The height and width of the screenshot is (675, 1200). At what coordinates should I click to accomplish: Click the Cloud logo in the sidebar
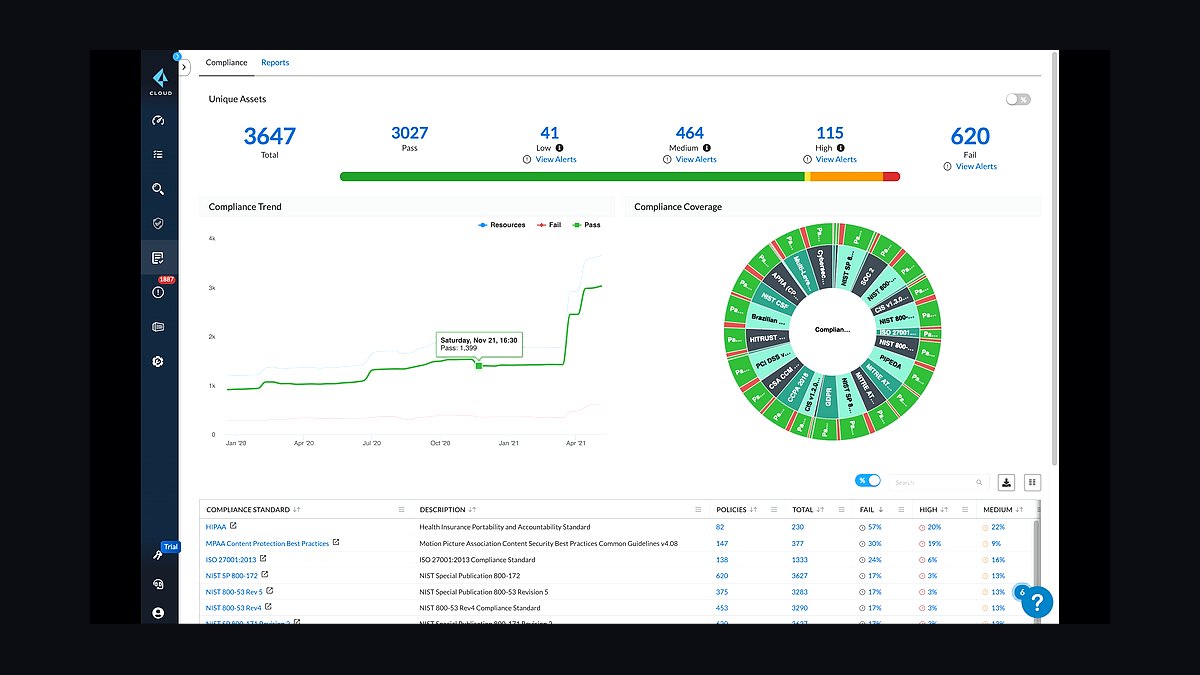[160, 81]
